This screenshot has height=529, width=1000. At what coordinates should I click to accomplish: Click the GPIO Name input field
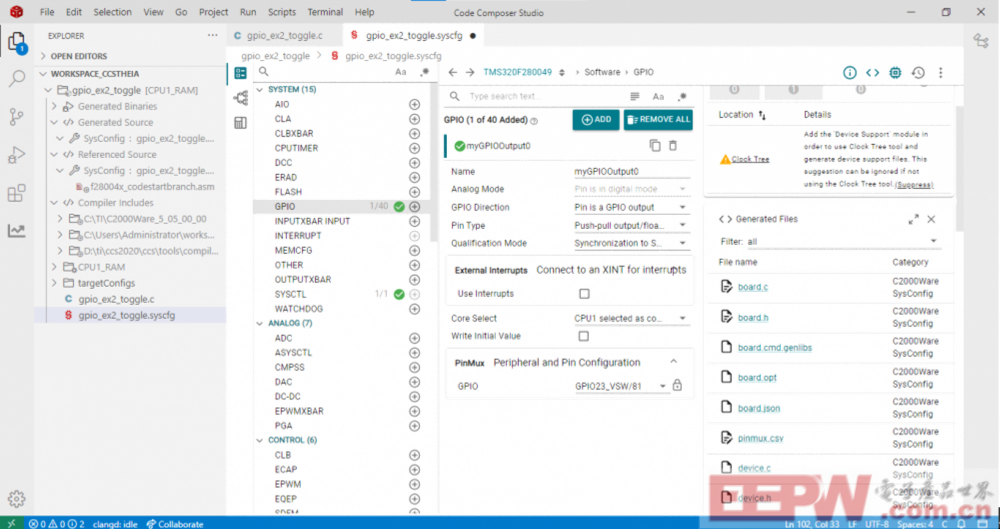631,172
